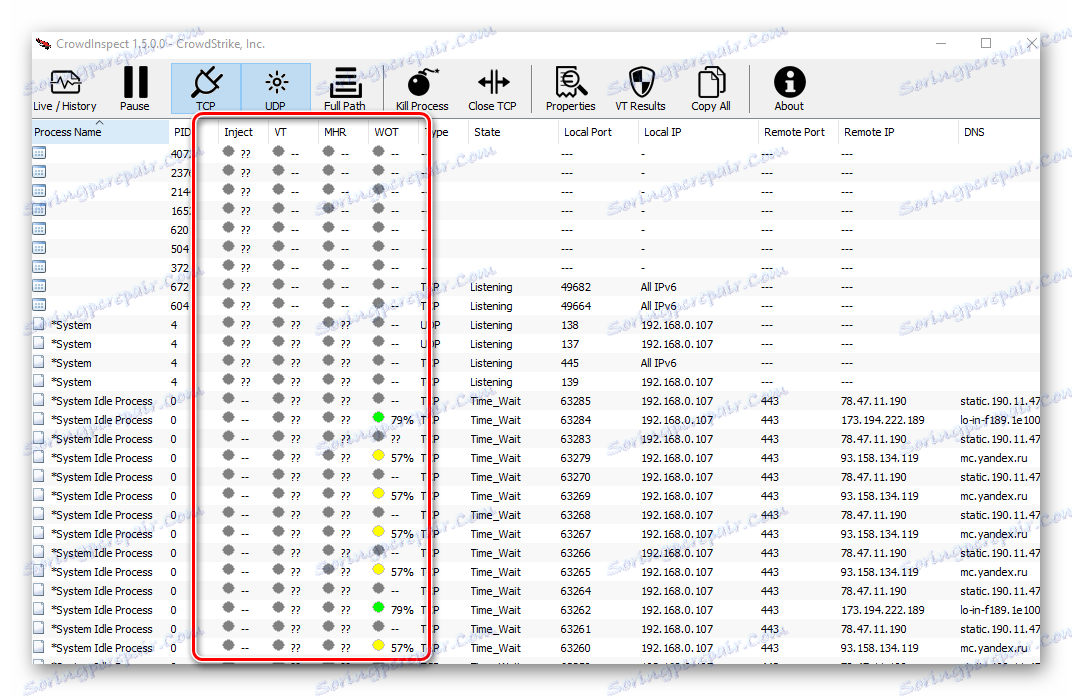This screenshot has width=1072, height=696.
Task: Click the DNS column header
Action: pyautogui.click(x=998, y=132)
